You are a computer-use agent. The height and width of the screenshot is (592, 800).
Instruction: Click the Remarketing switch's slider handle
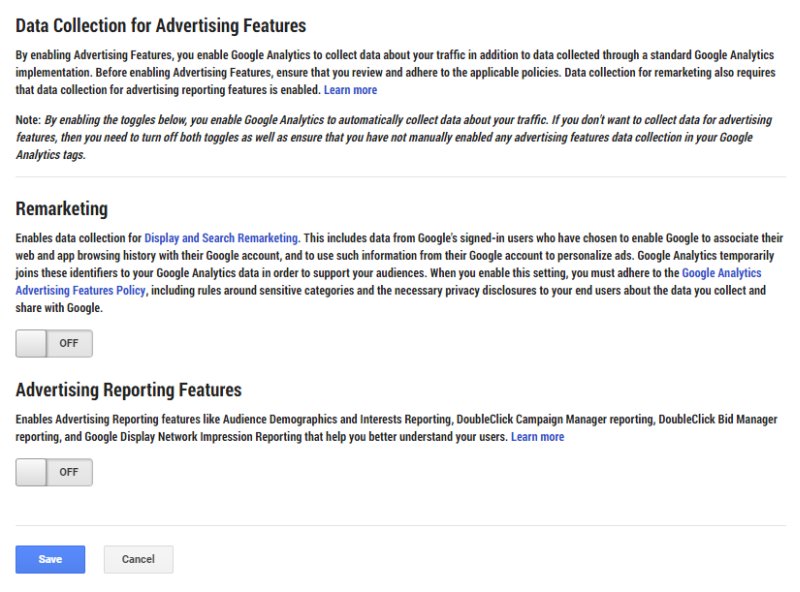point(31,343)
